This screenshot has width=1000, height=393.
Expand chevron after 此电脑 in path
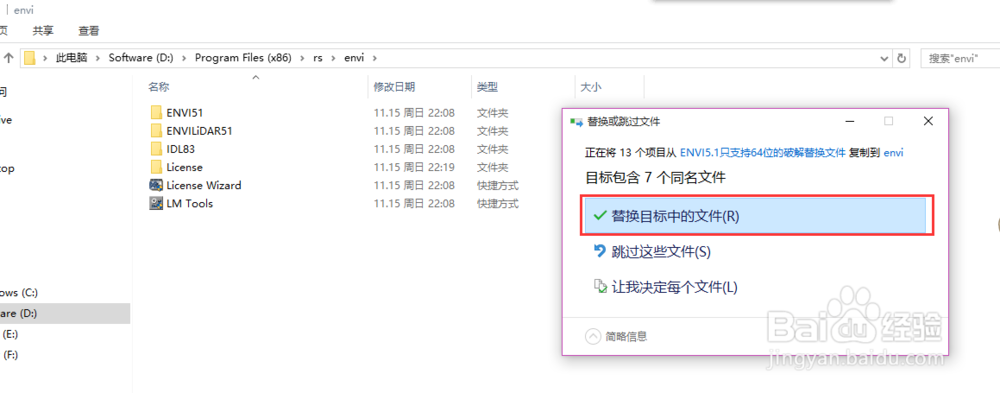[98, 58]
